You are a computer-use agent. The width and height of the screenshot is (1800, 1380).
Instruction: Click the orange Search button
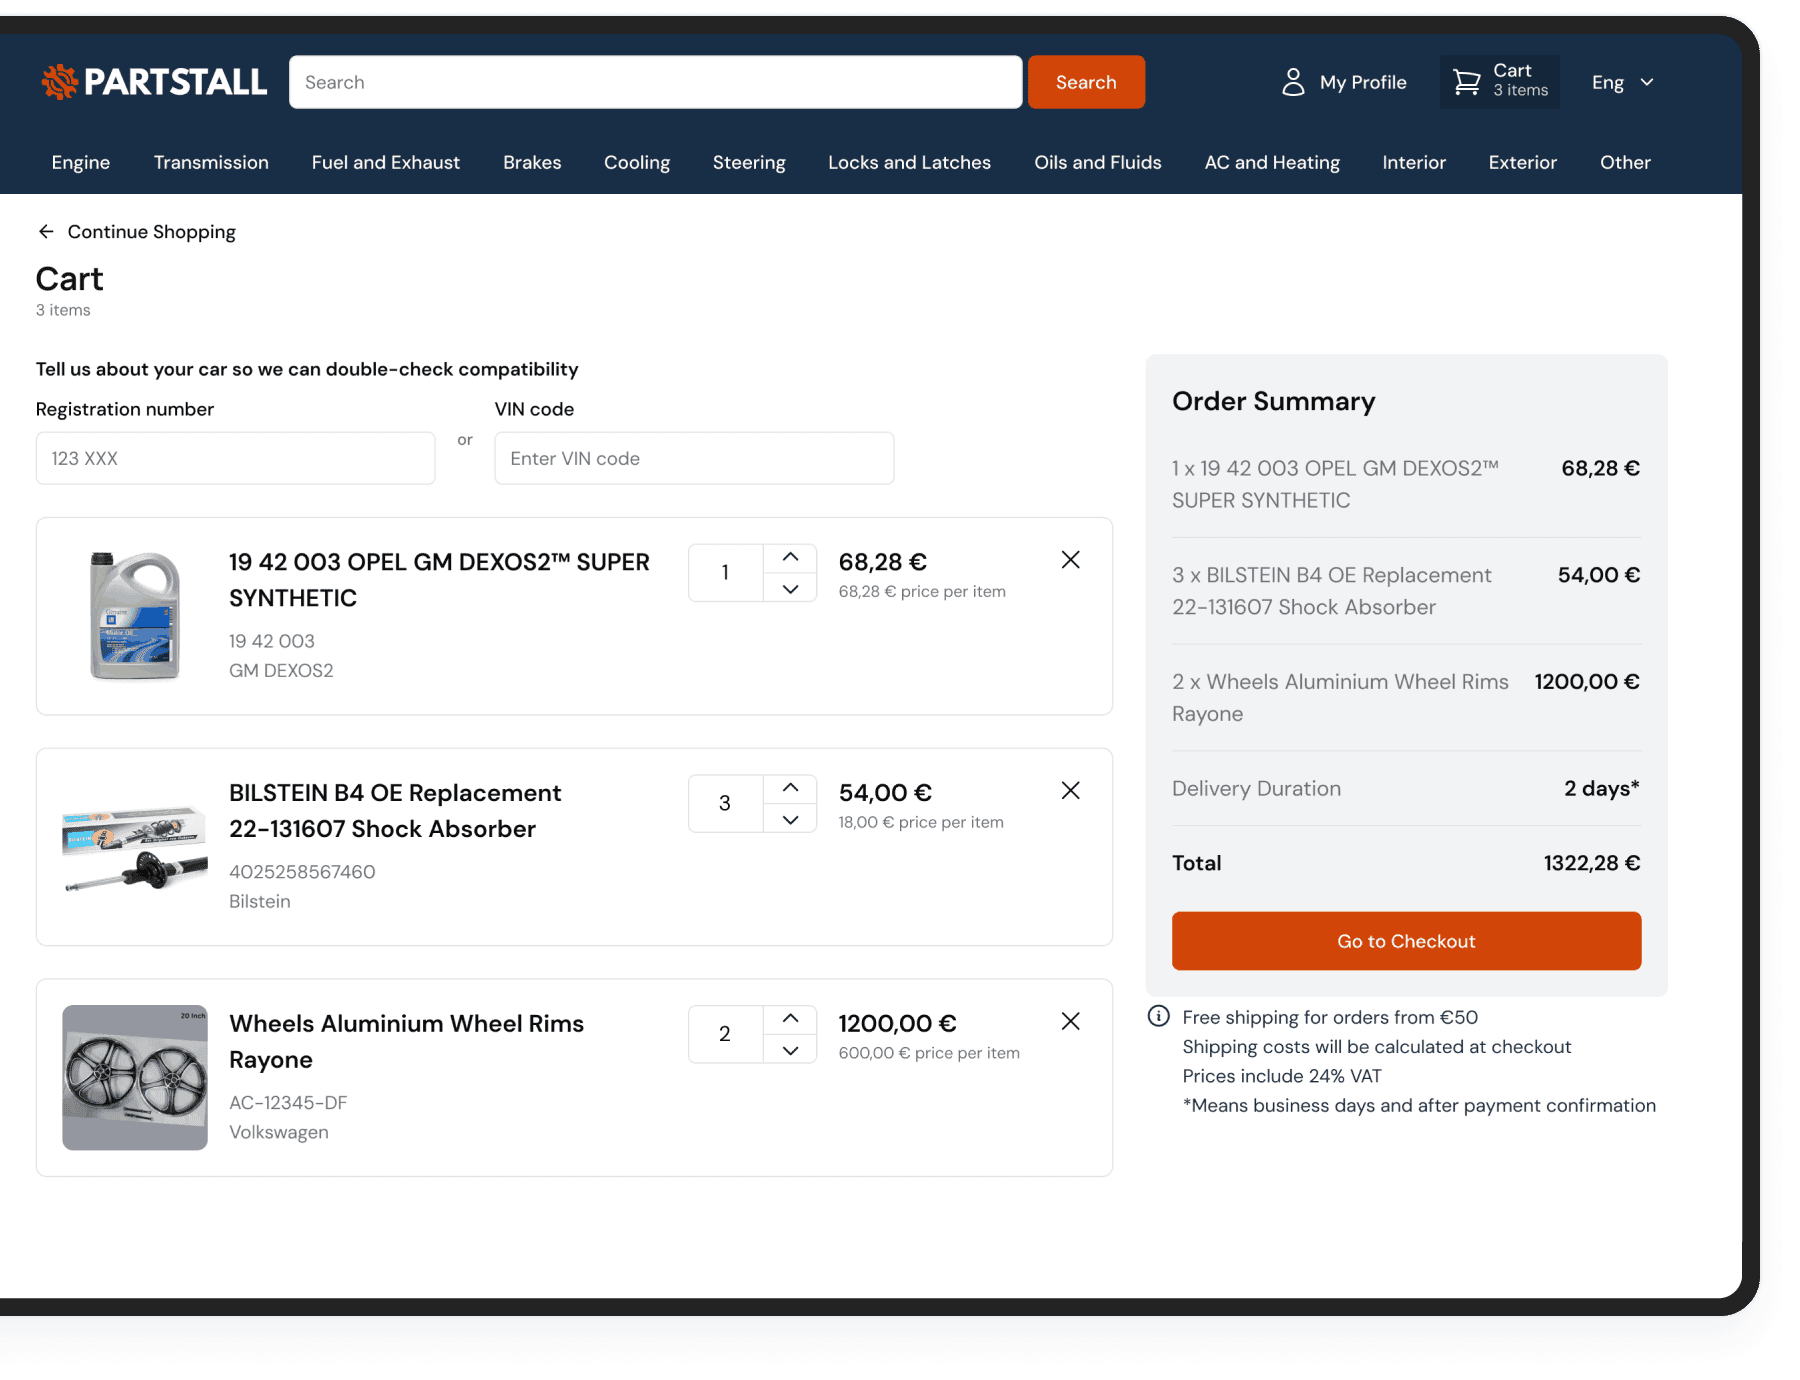pyautogui.click(x=1086, y=82)
